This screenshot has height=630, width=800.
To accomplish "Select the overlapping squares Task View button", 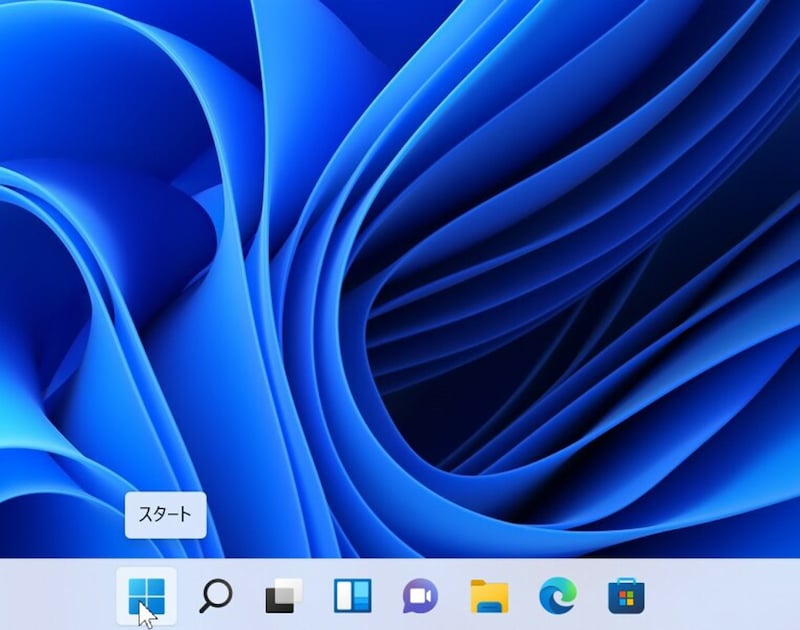I will (x=283, y=596).
